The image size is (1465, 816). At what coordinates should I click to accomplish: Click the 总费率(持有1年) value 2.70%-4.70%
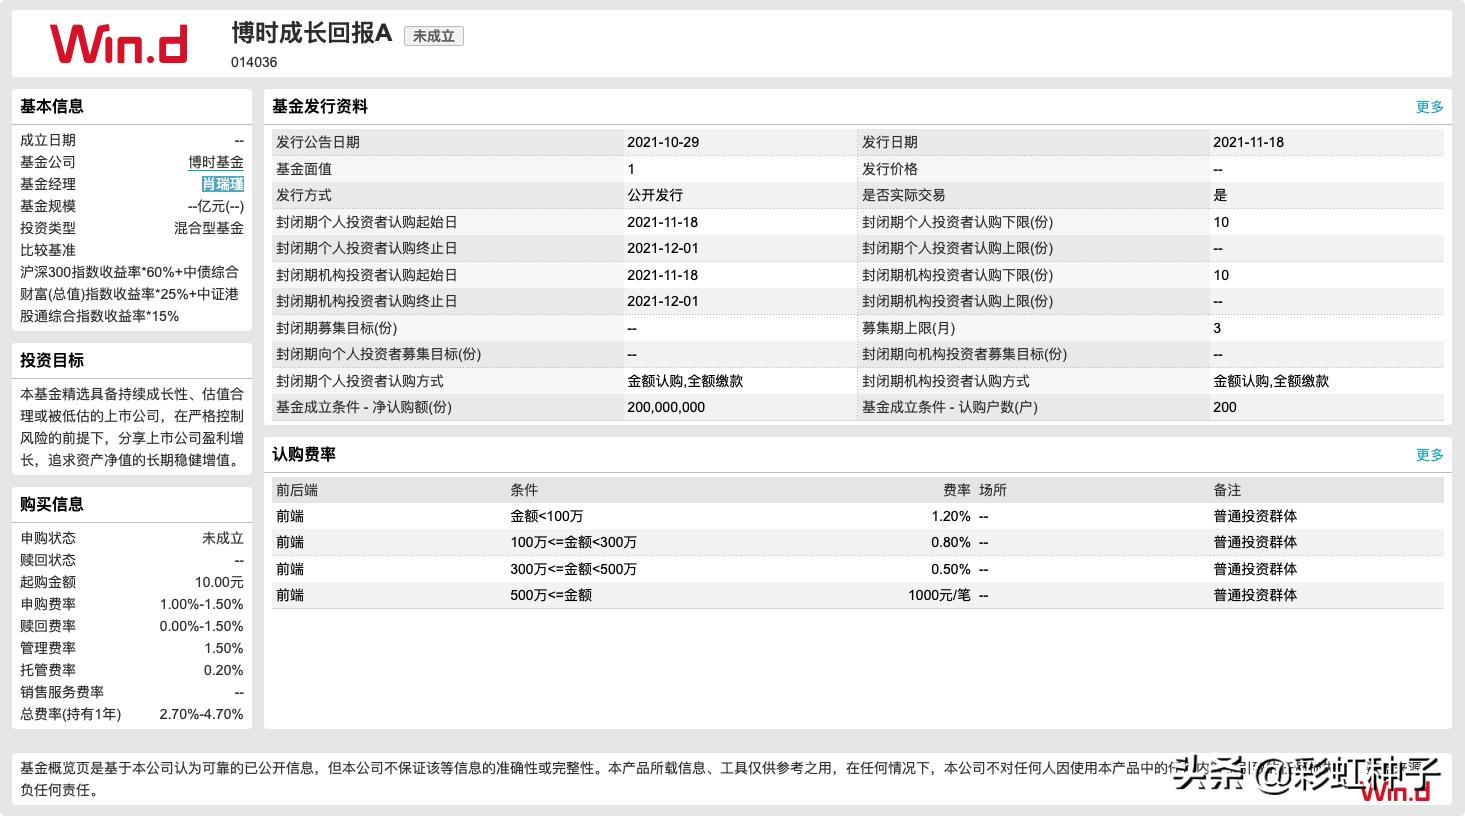click(202, 713)
